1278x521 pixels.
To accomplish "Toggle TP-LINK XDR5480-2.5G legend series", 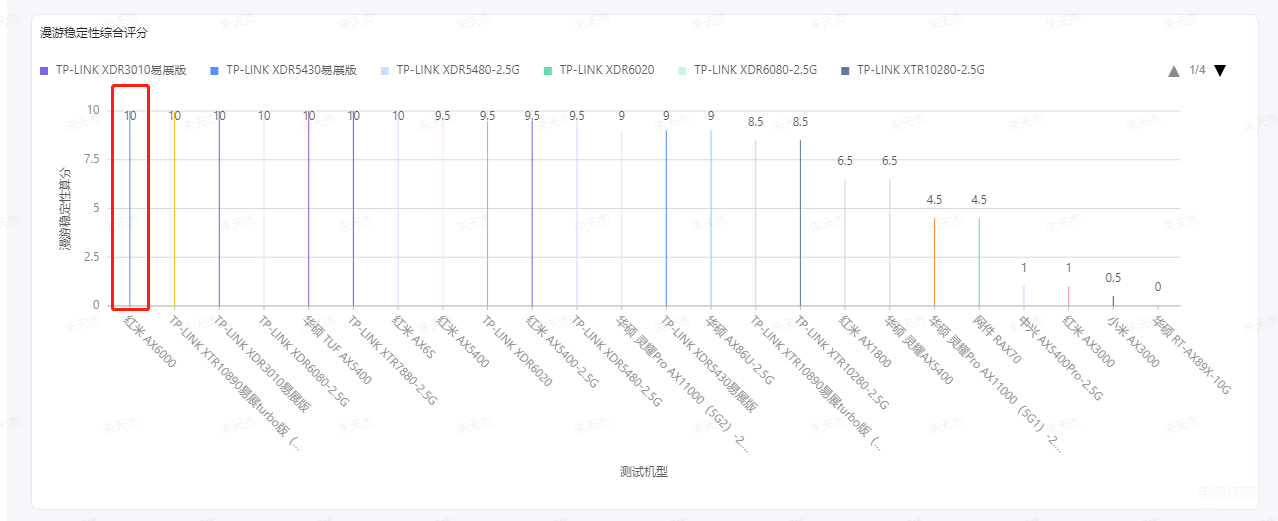I will [450, 70].
